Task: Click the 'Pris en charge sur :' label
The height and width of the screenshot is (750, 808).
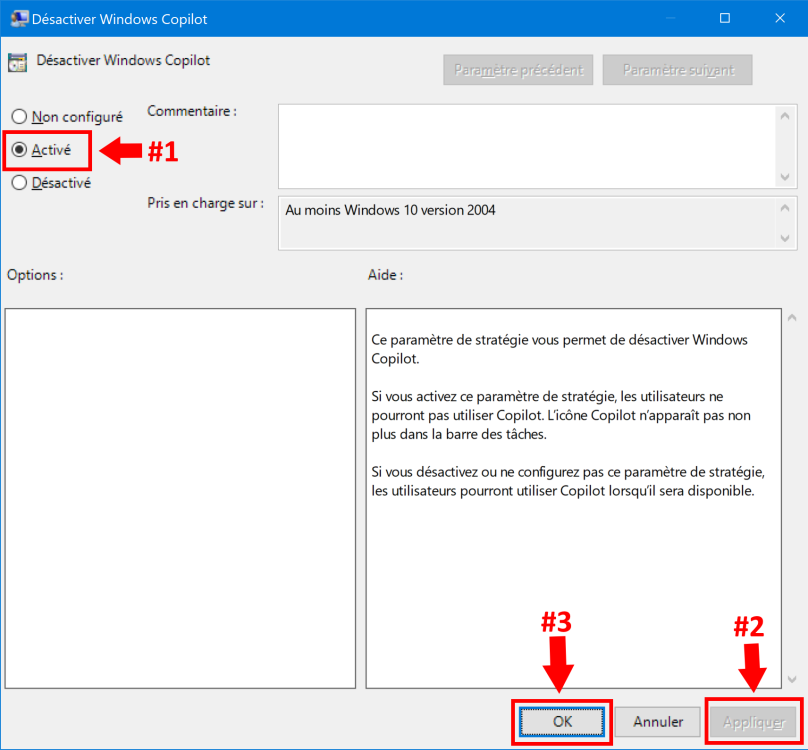Action: [x=206, y=203]
